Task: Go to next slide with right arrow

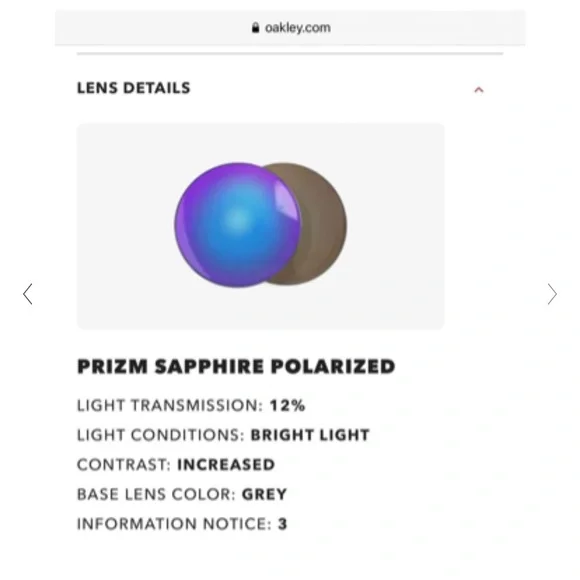Action: point(552,294)
